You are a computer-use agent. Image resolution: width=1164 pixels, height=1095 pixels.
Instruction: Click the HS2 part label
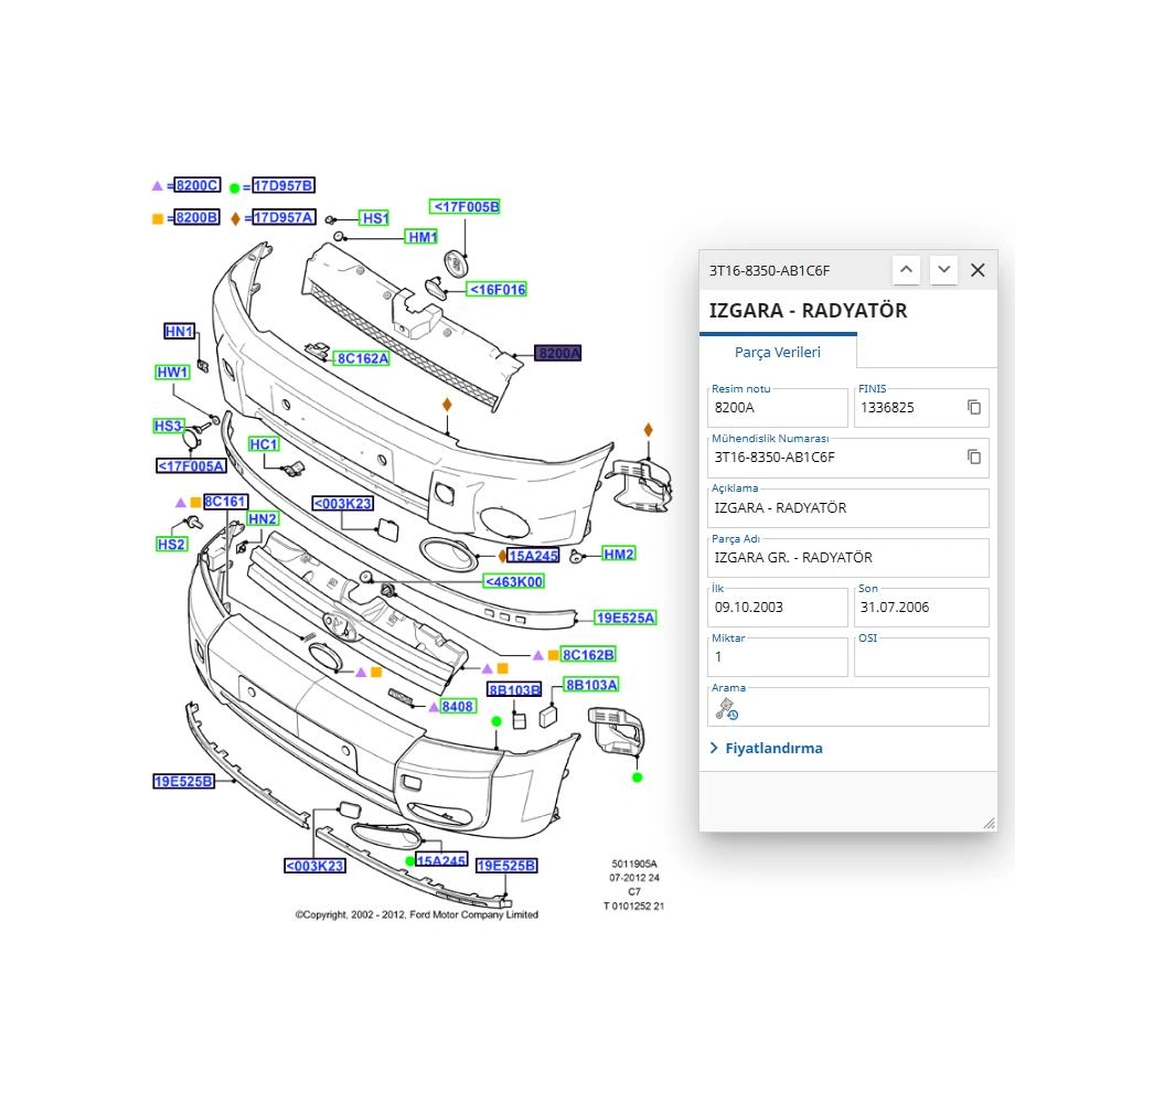171,544
